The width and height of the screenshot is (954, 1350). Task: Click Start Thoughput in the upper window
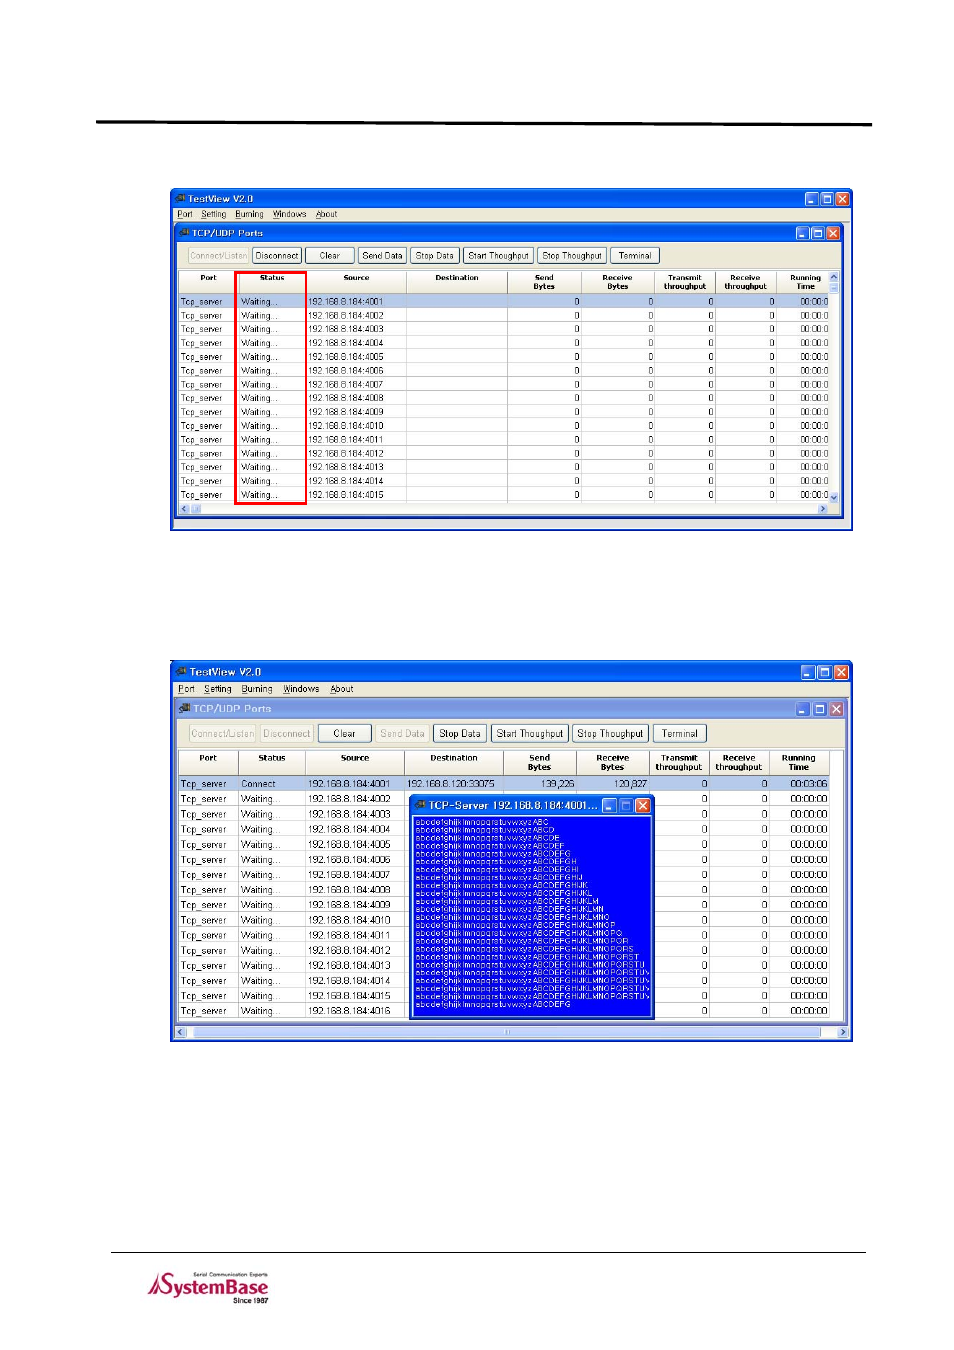[498, 256]
